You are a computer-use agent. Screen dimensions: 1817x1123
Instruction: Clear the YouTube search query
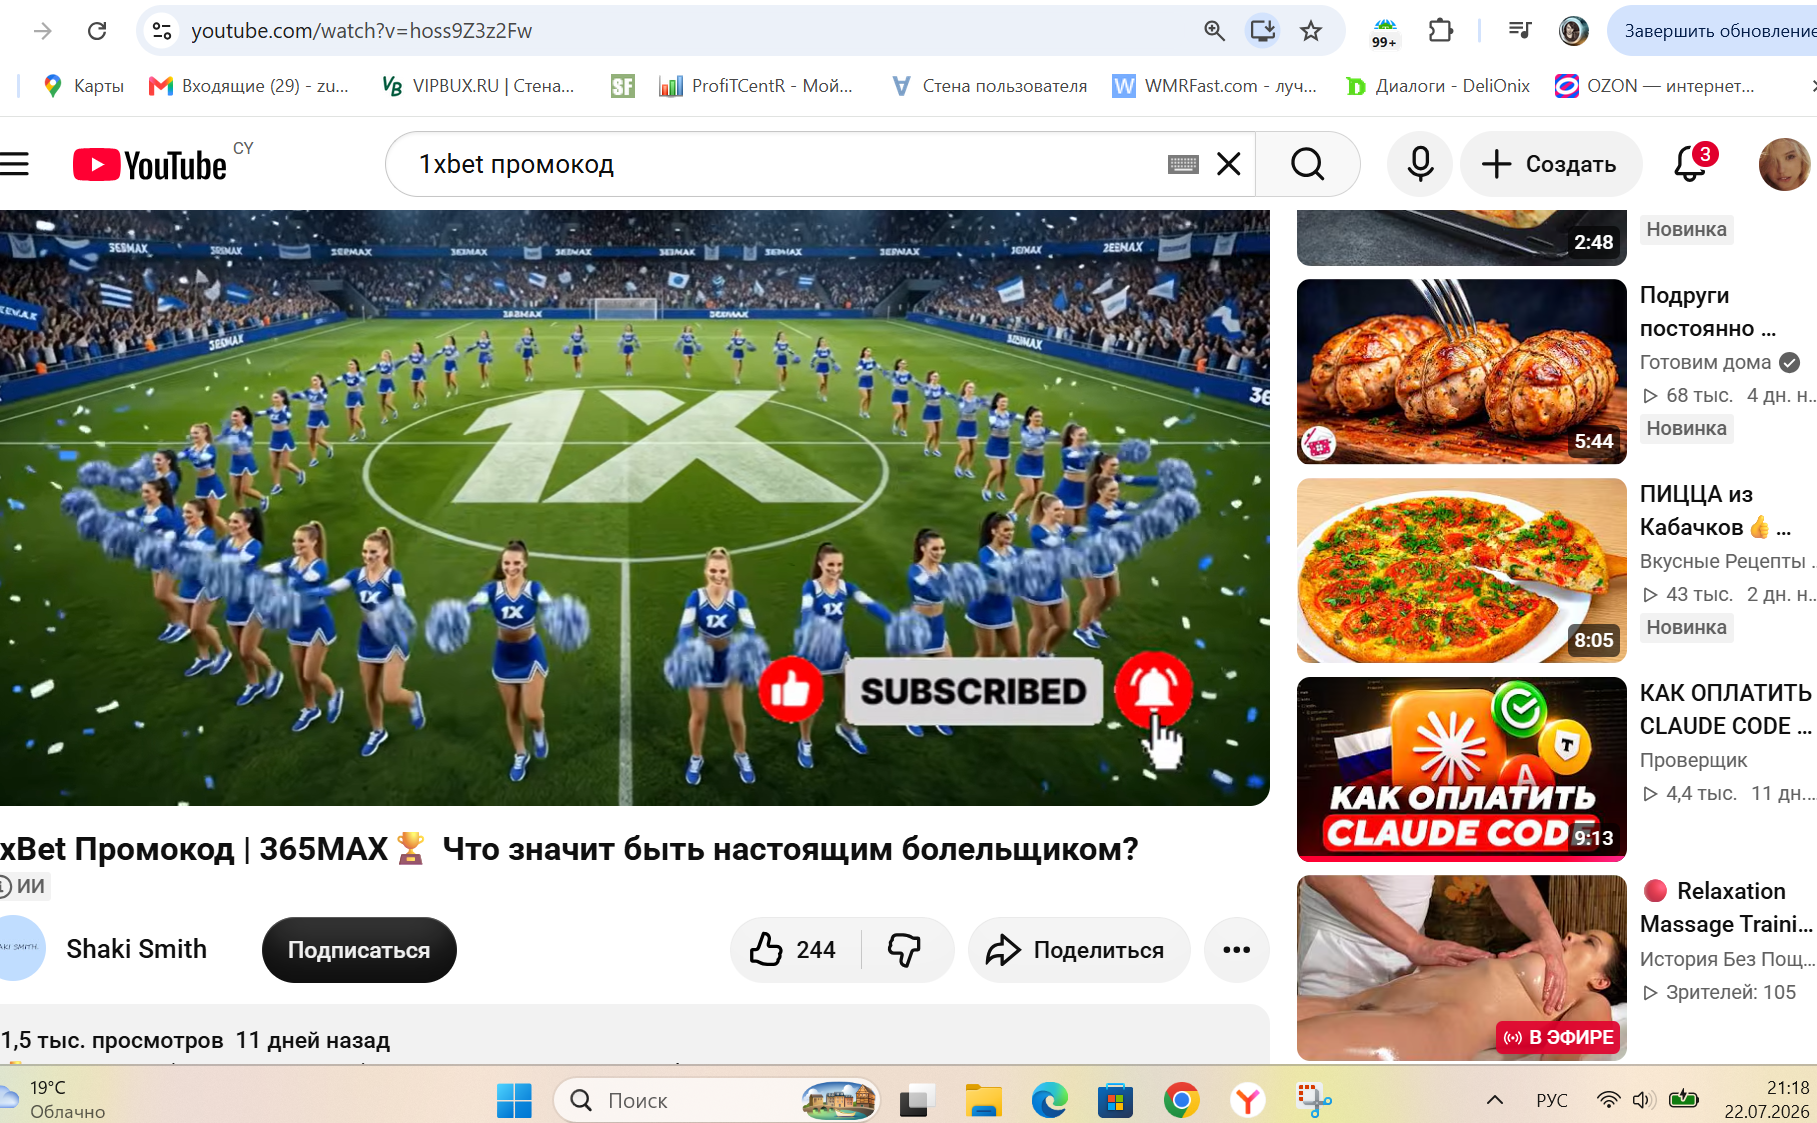(x=1229, y=164)
